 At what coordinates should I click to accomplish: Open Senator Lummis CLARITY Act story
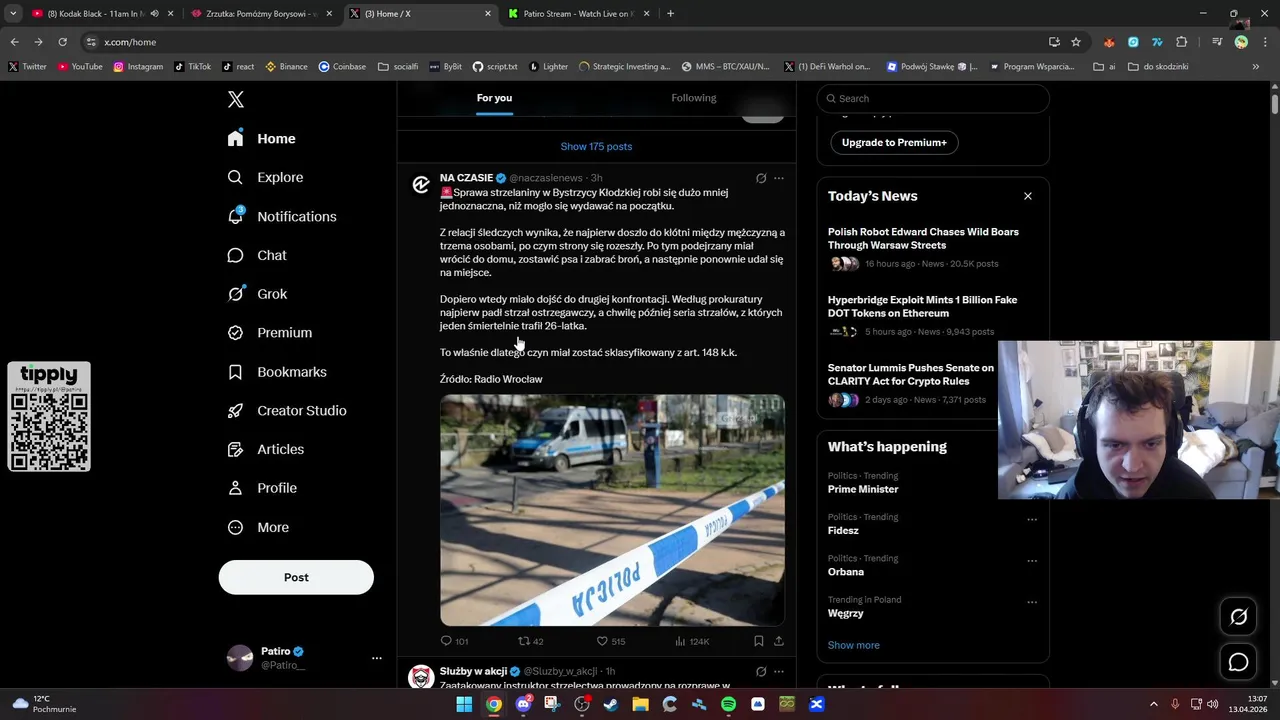click(911, 382)
